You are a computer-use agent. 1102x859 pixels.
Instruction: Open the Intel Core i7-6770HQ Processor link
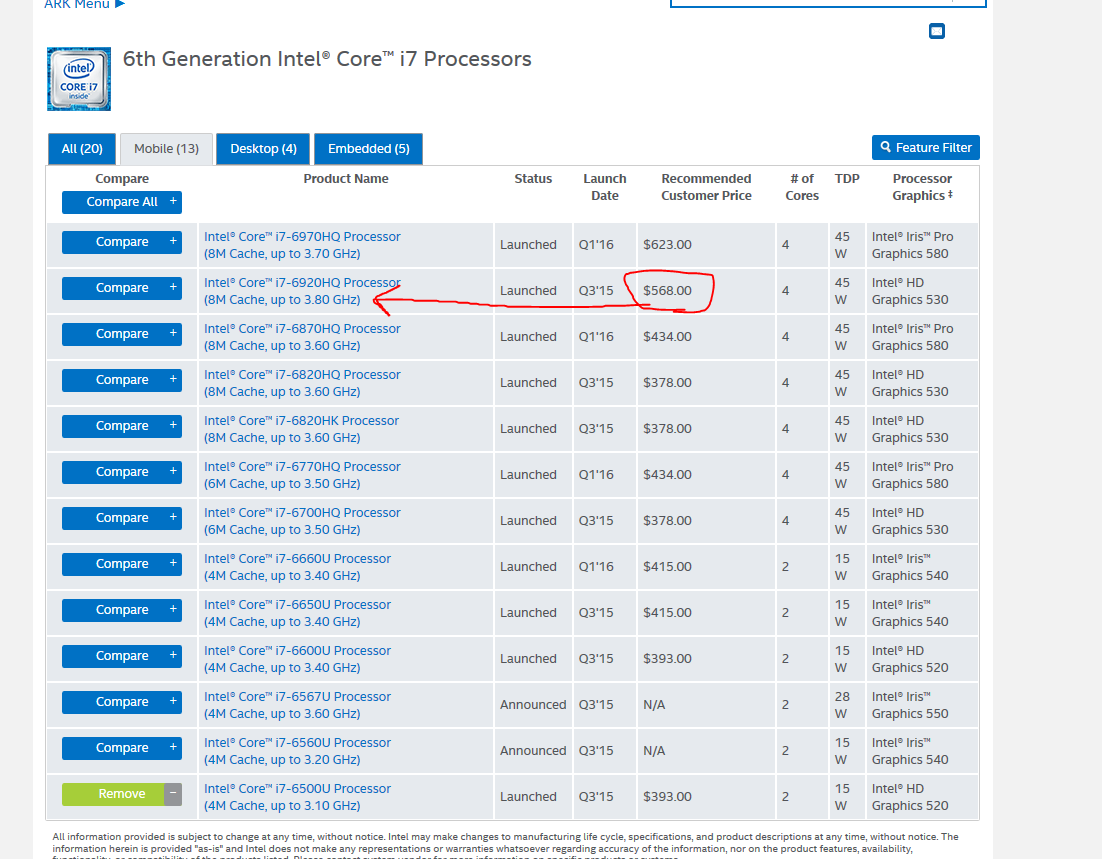coord(302,475)
